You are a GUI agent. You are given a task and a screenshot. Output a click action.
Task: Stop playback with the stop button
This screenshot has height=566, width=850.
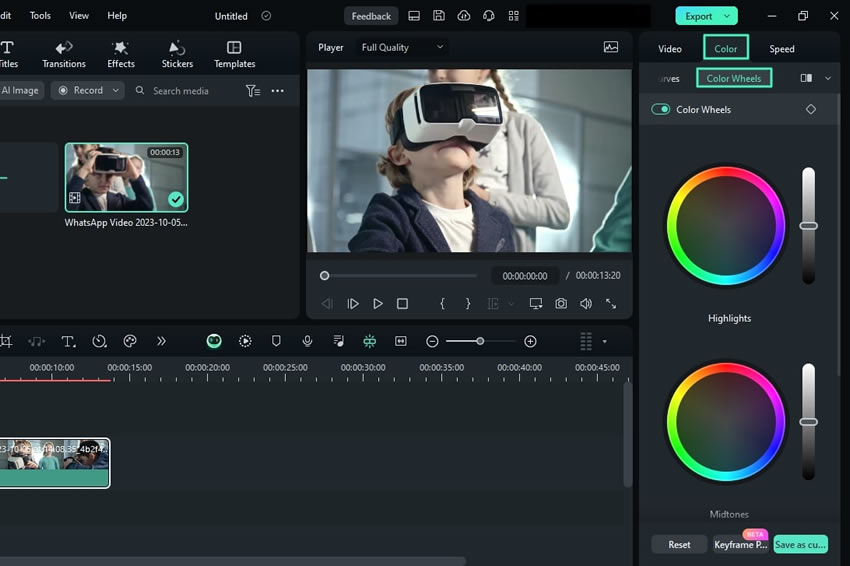[x=402, y=304]
